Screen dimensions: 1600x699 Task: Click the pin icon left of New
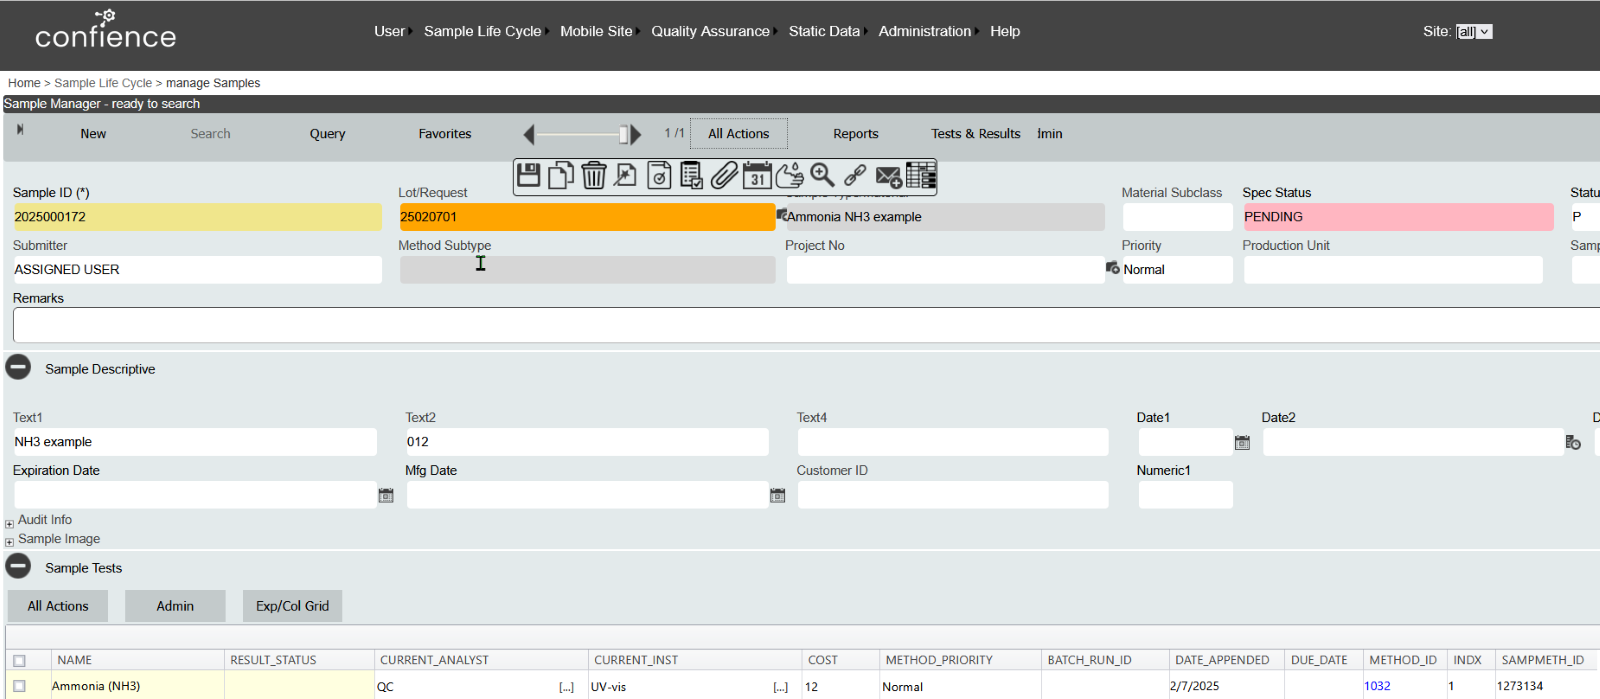(x=20, y=130)
